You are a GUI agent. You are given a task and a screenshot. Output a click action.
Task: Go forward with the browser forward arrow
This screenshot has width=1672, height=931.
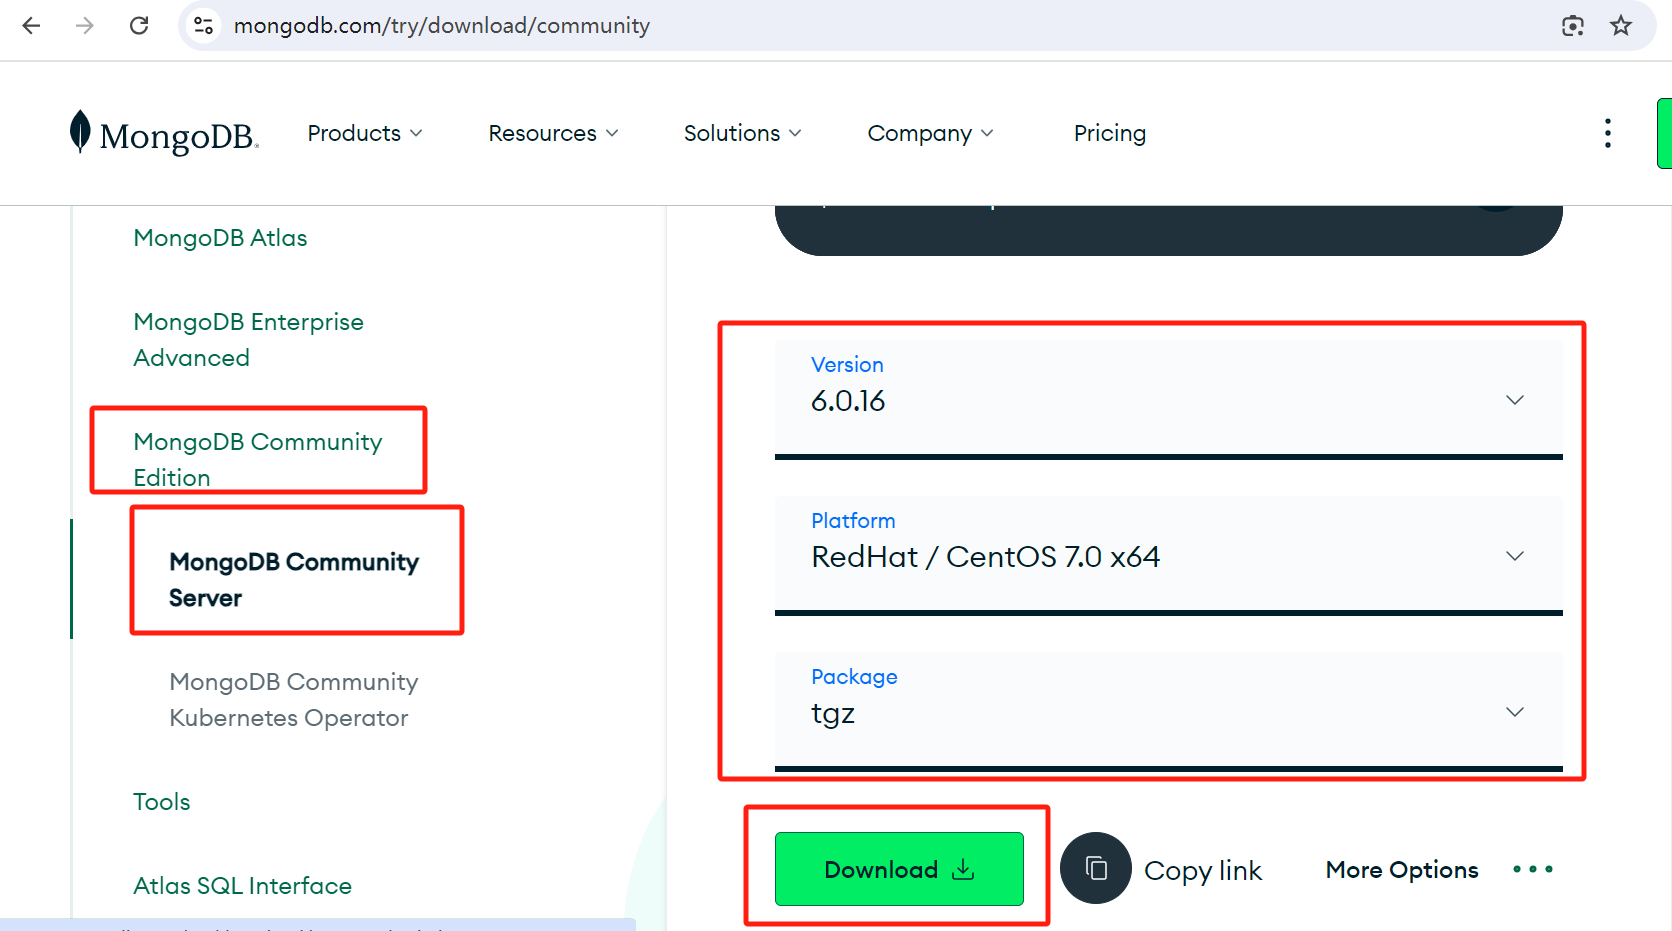tap(85, 26)
